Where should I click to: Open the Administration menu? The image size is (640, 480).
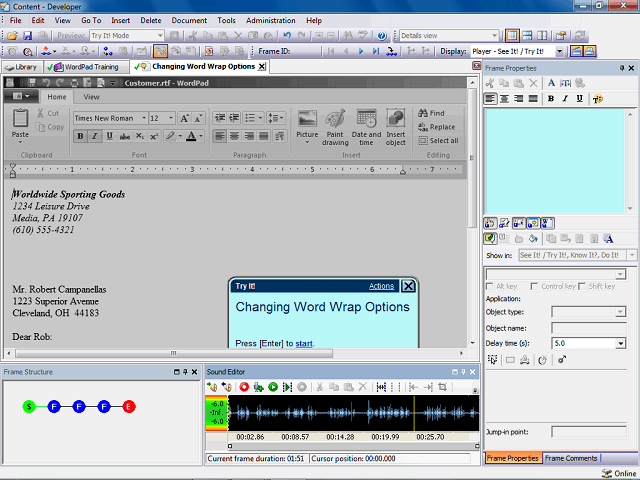[x=271, y=20]
